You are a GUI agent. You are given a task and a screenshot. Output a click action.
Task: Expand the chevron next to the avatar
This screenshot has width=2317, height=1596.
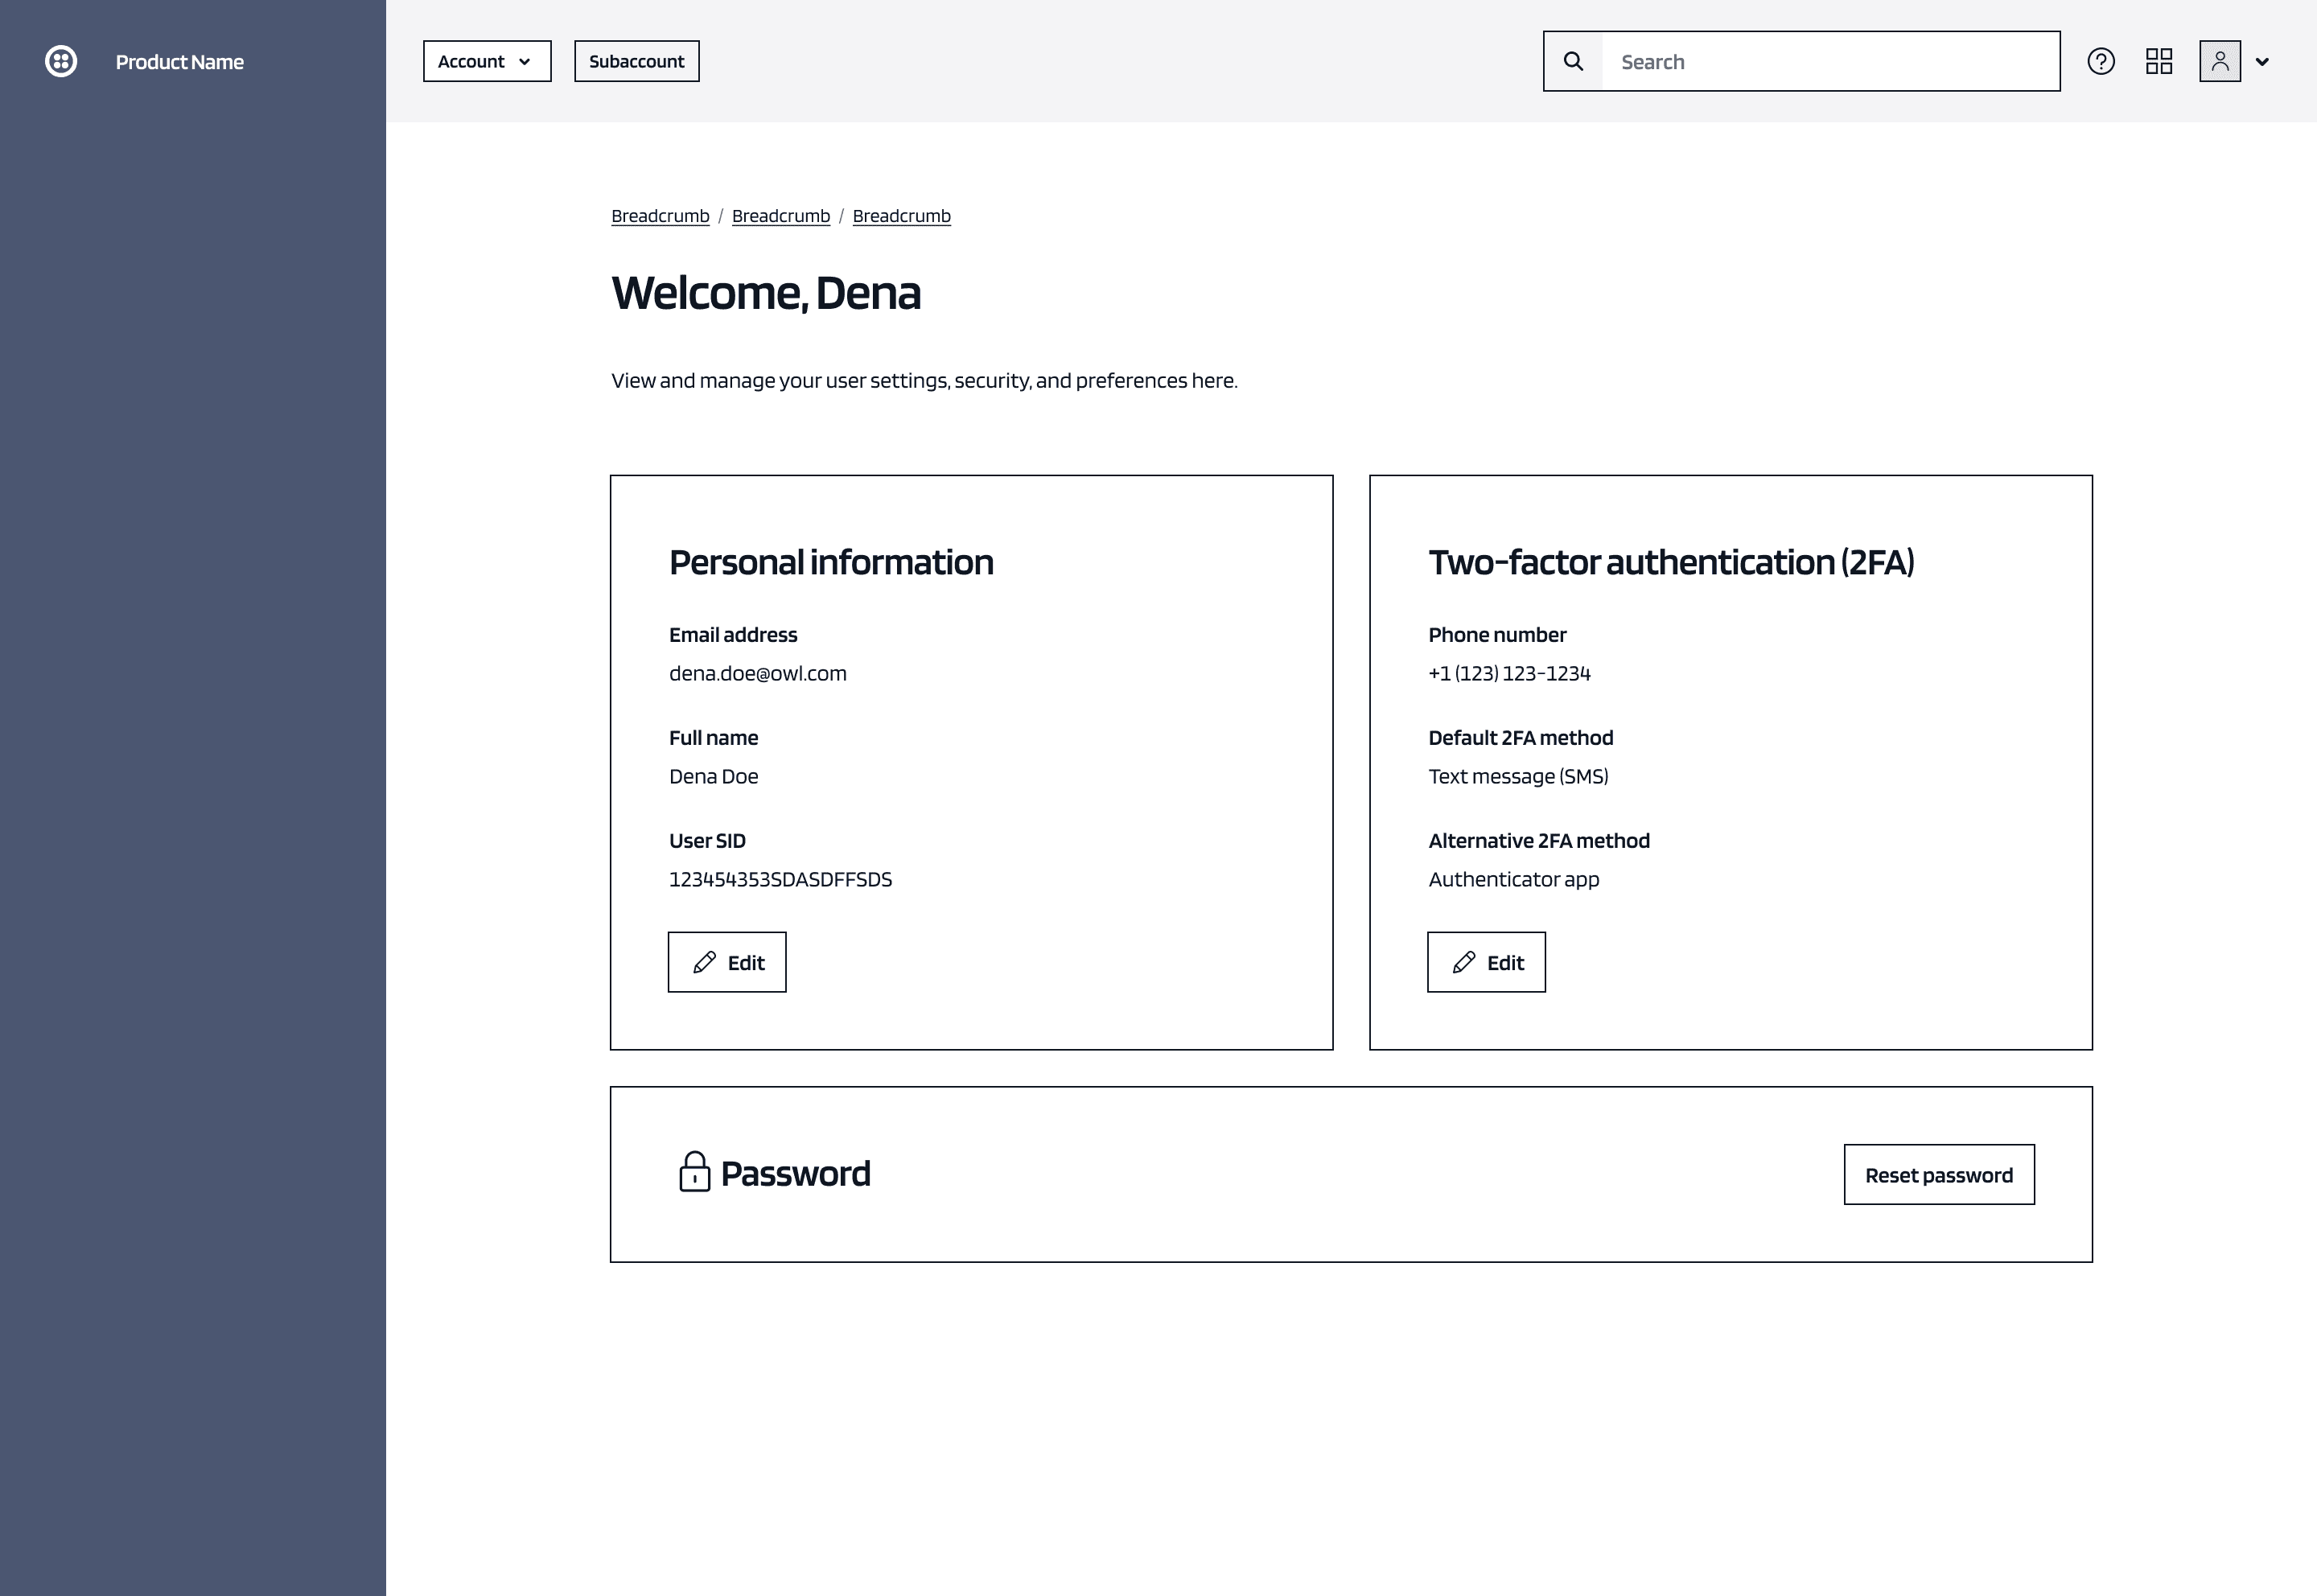point(2262,62)
